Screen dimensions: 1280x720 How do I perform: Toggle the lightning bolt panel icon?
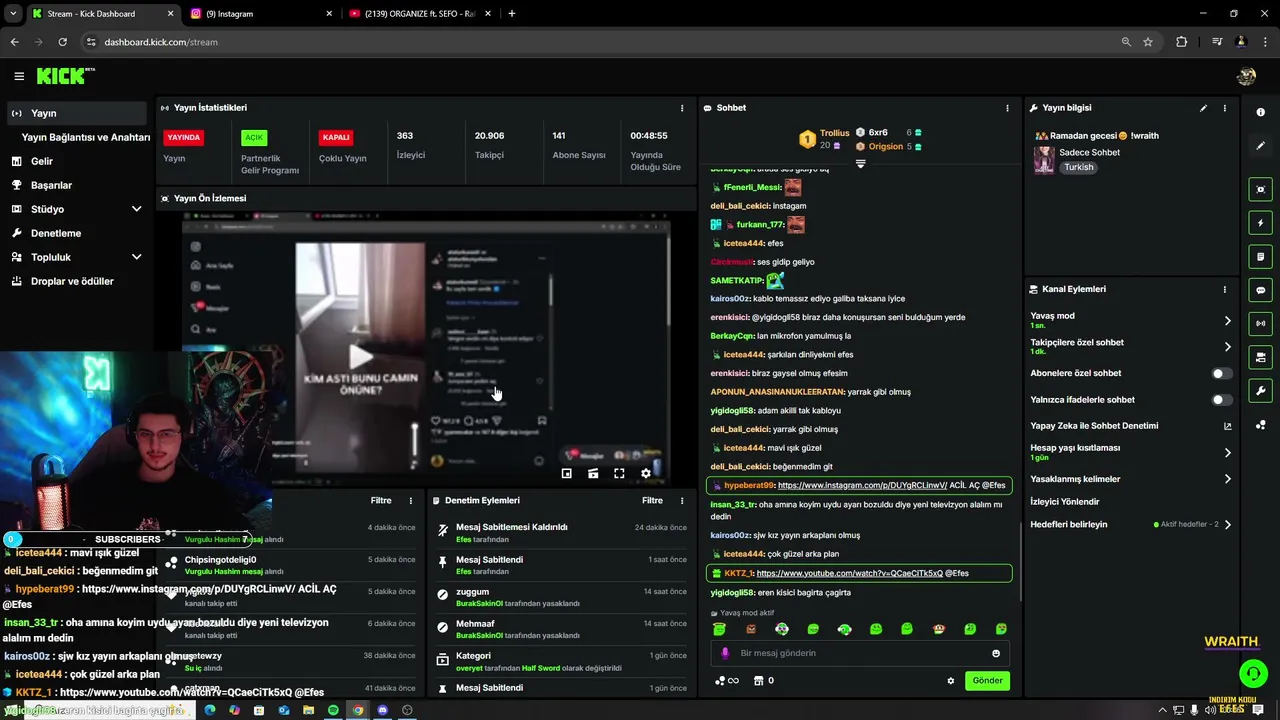(x=1260, y=223)
